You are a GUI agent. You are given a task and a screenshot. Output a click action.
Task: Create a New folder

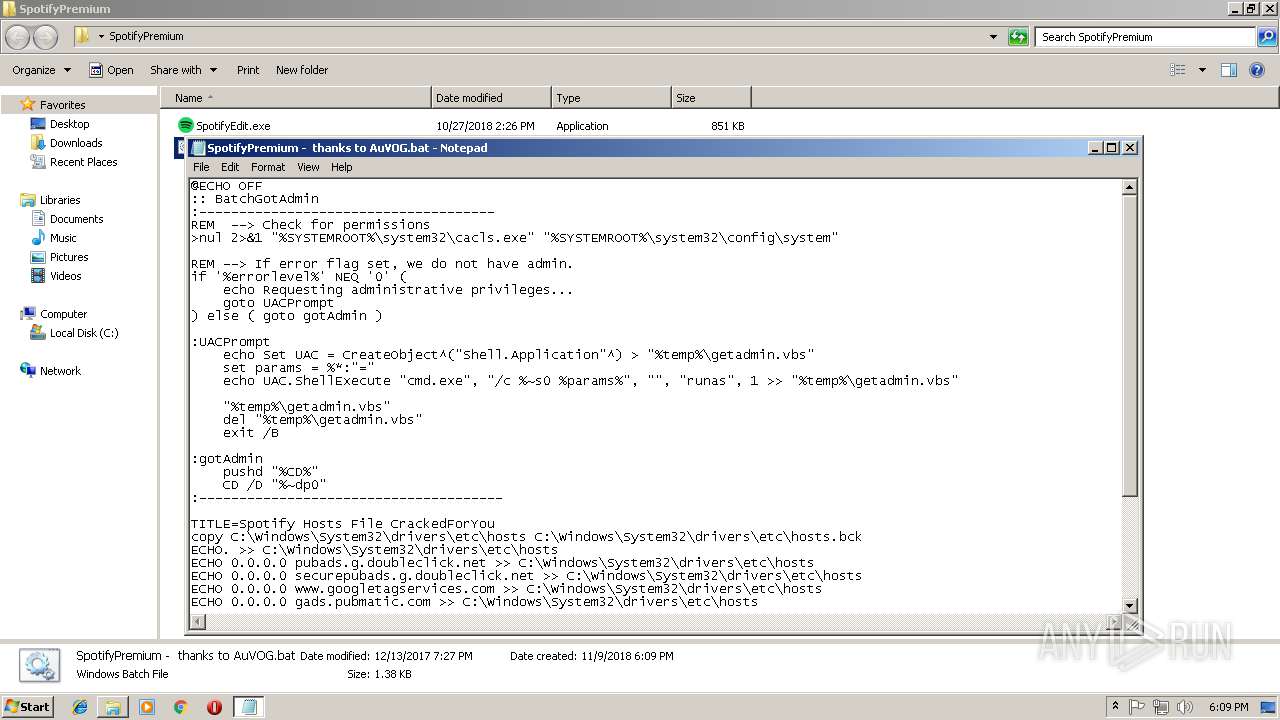[x=302, y=70]
